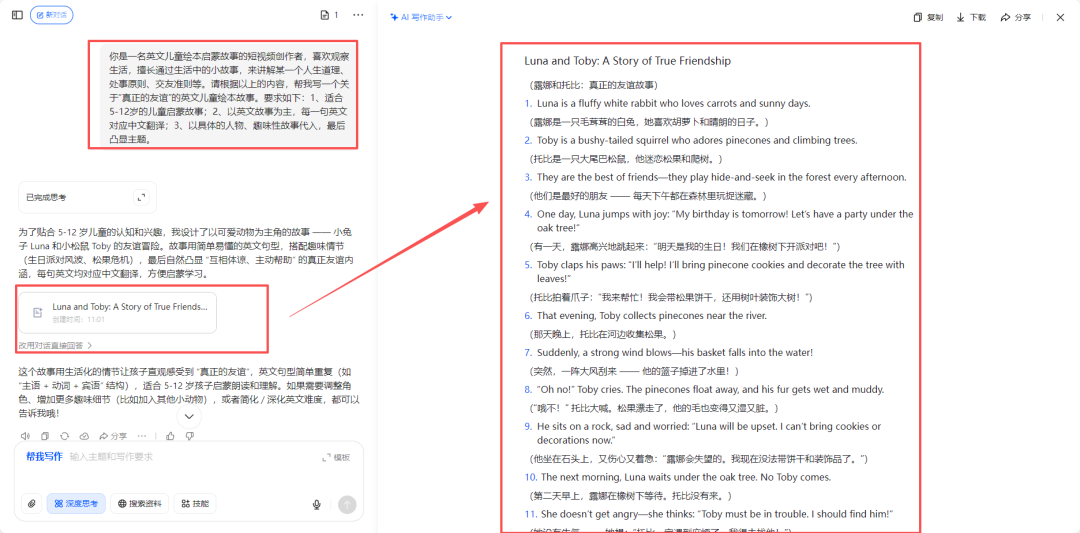This screenshot has width=1080, height=533.
Task: Click the paperclip attachment icon
Action: [x=32, y=504]
